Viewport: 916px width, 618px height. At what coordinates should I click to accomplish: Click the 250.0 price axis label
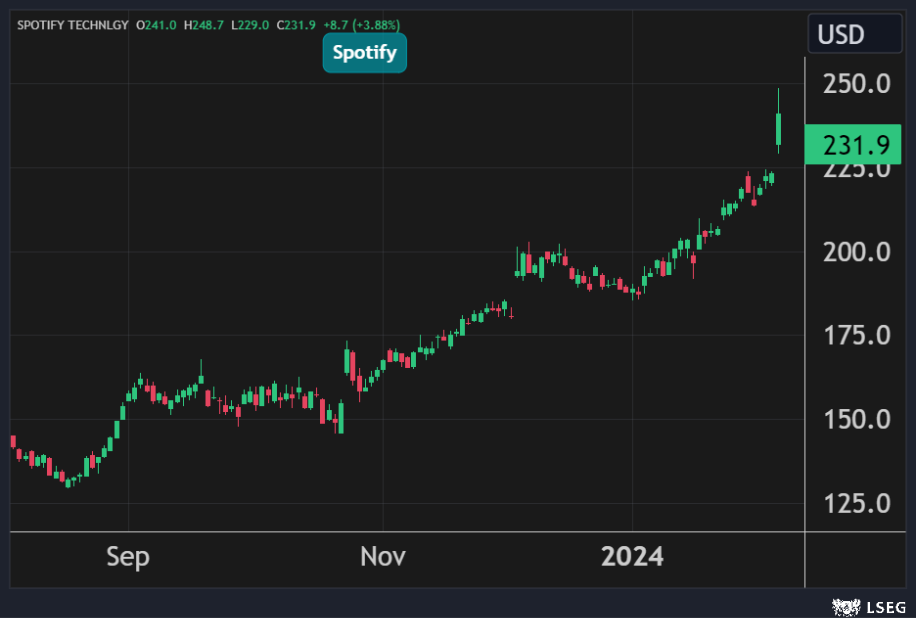coord(855,84)
